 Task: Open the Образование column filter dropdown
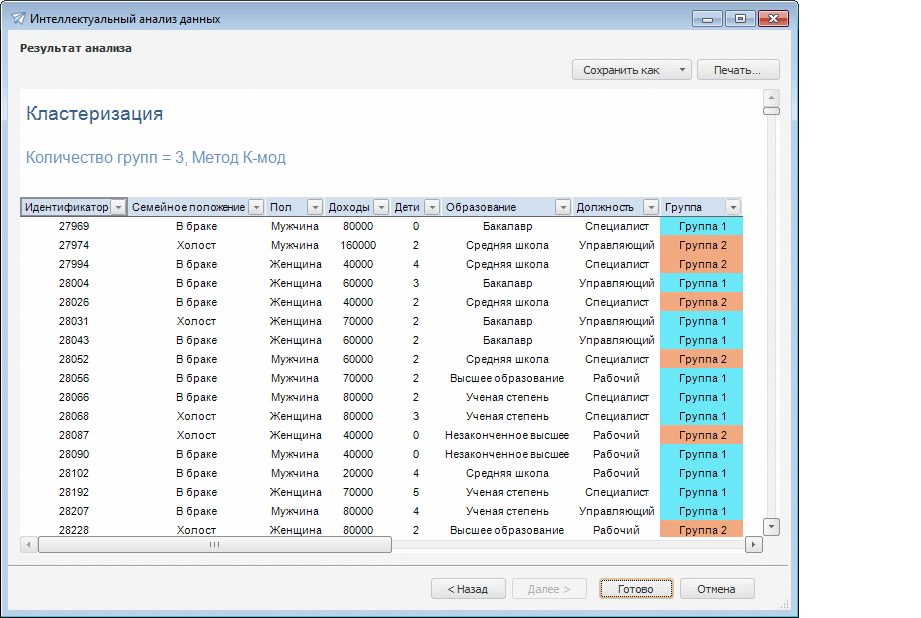point(562,207)
